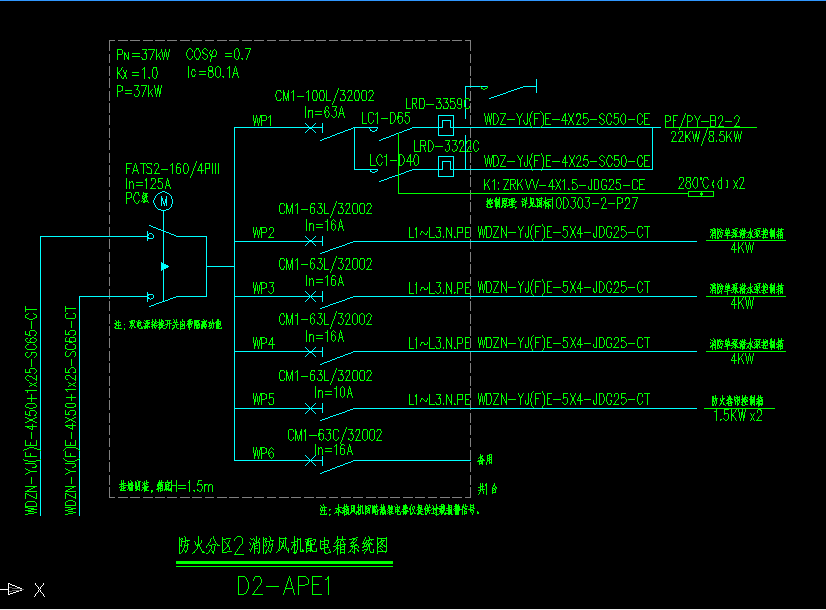
Task: Pick the WP1 circuit breaker cross symbol
Action: coord(311,127)
